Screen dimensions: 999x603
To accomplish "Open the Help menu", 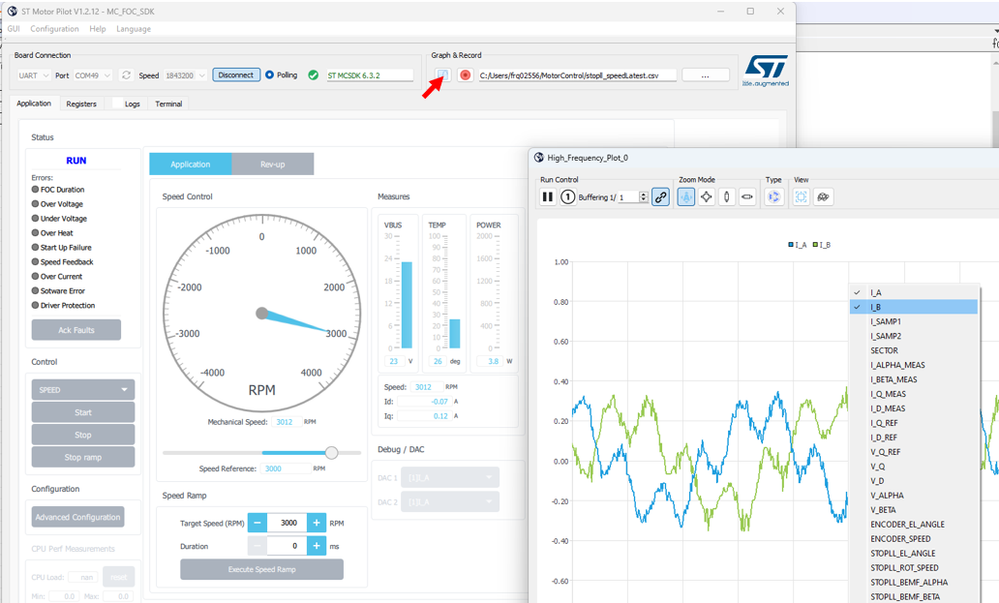I will [x=97, y=29].
